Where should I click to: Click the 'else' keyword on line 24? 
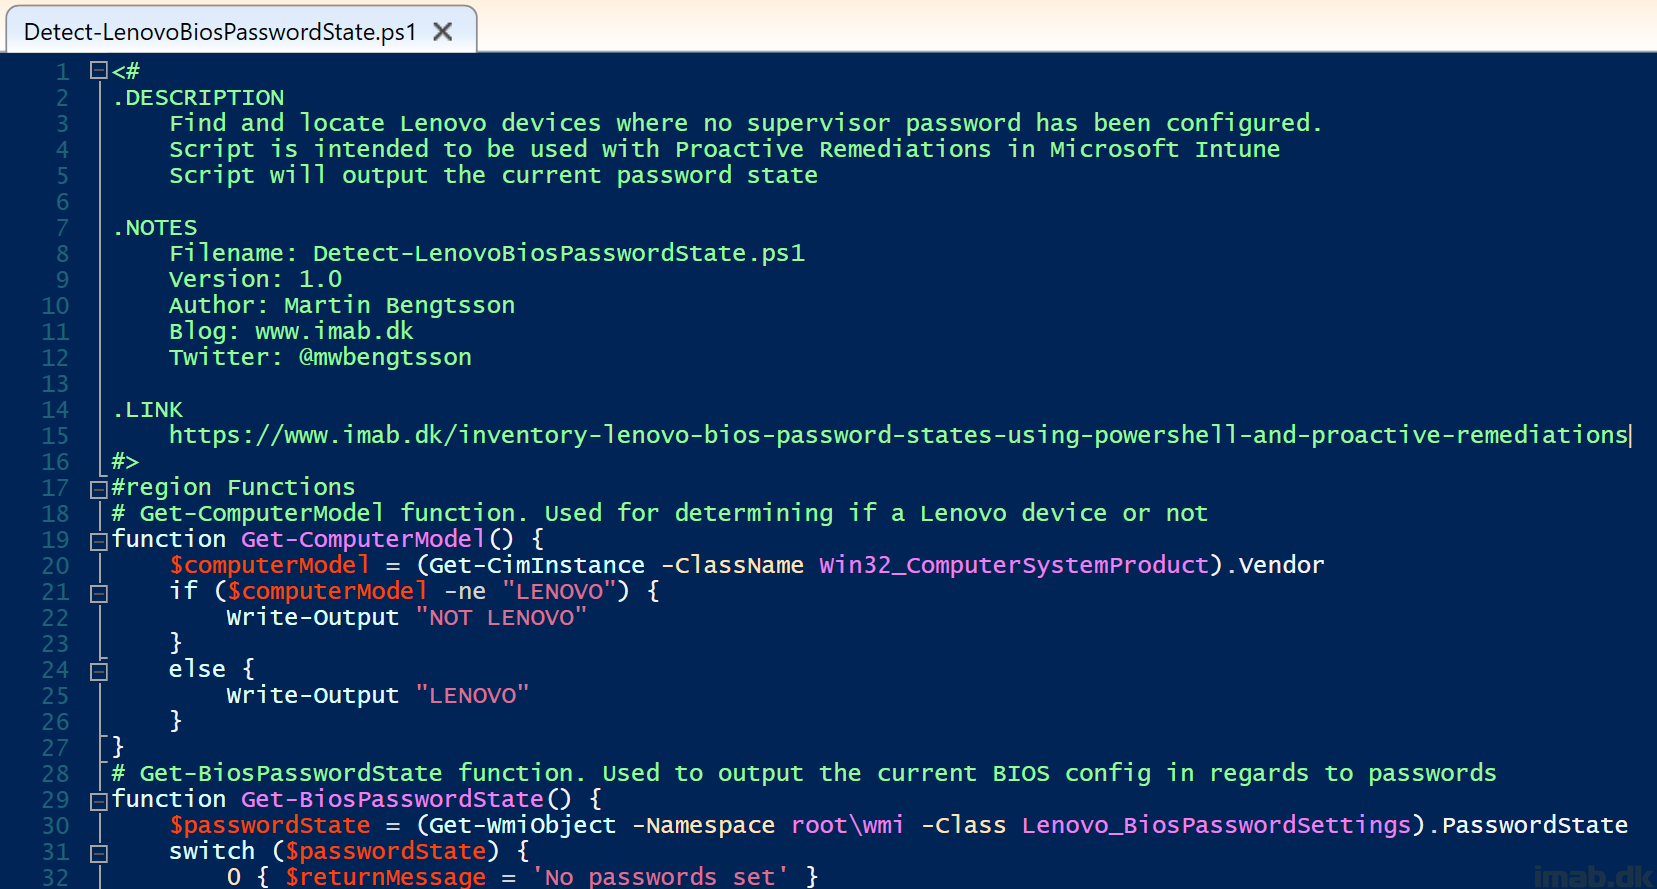click(x=197, y=669)
